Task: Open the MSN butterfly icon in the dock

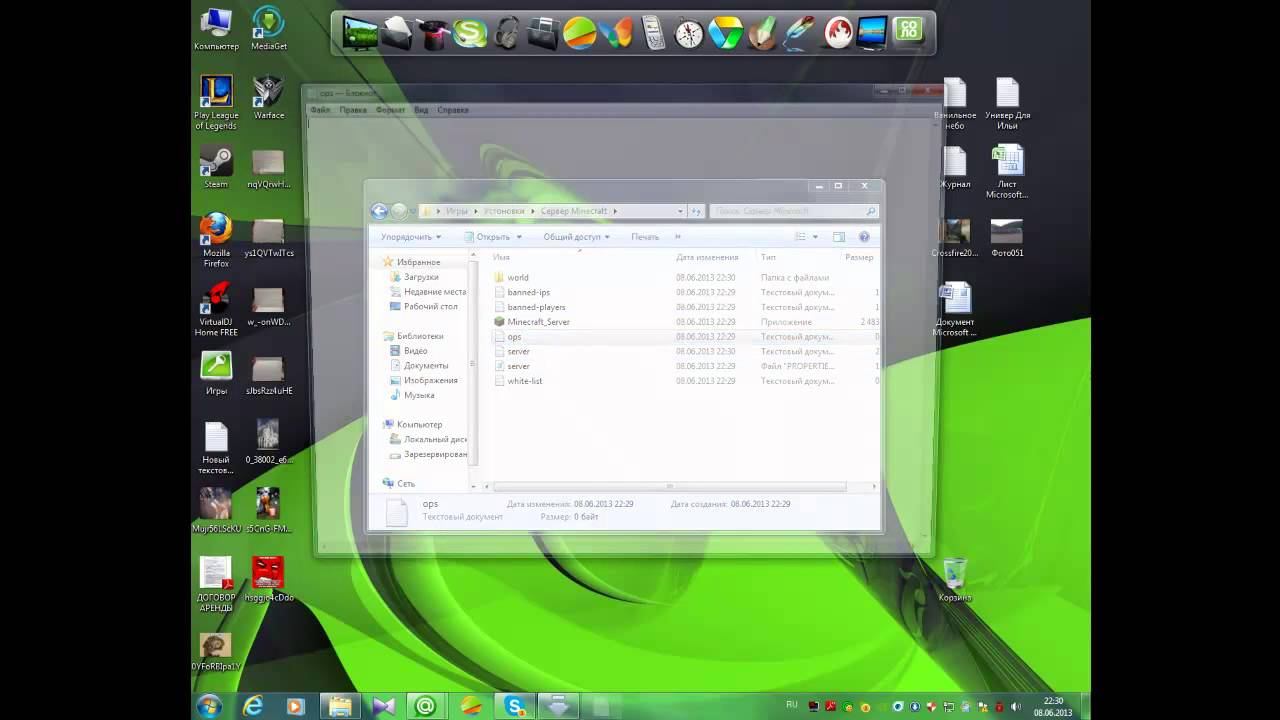Action: pyautogui.click(x=617, y=33)
